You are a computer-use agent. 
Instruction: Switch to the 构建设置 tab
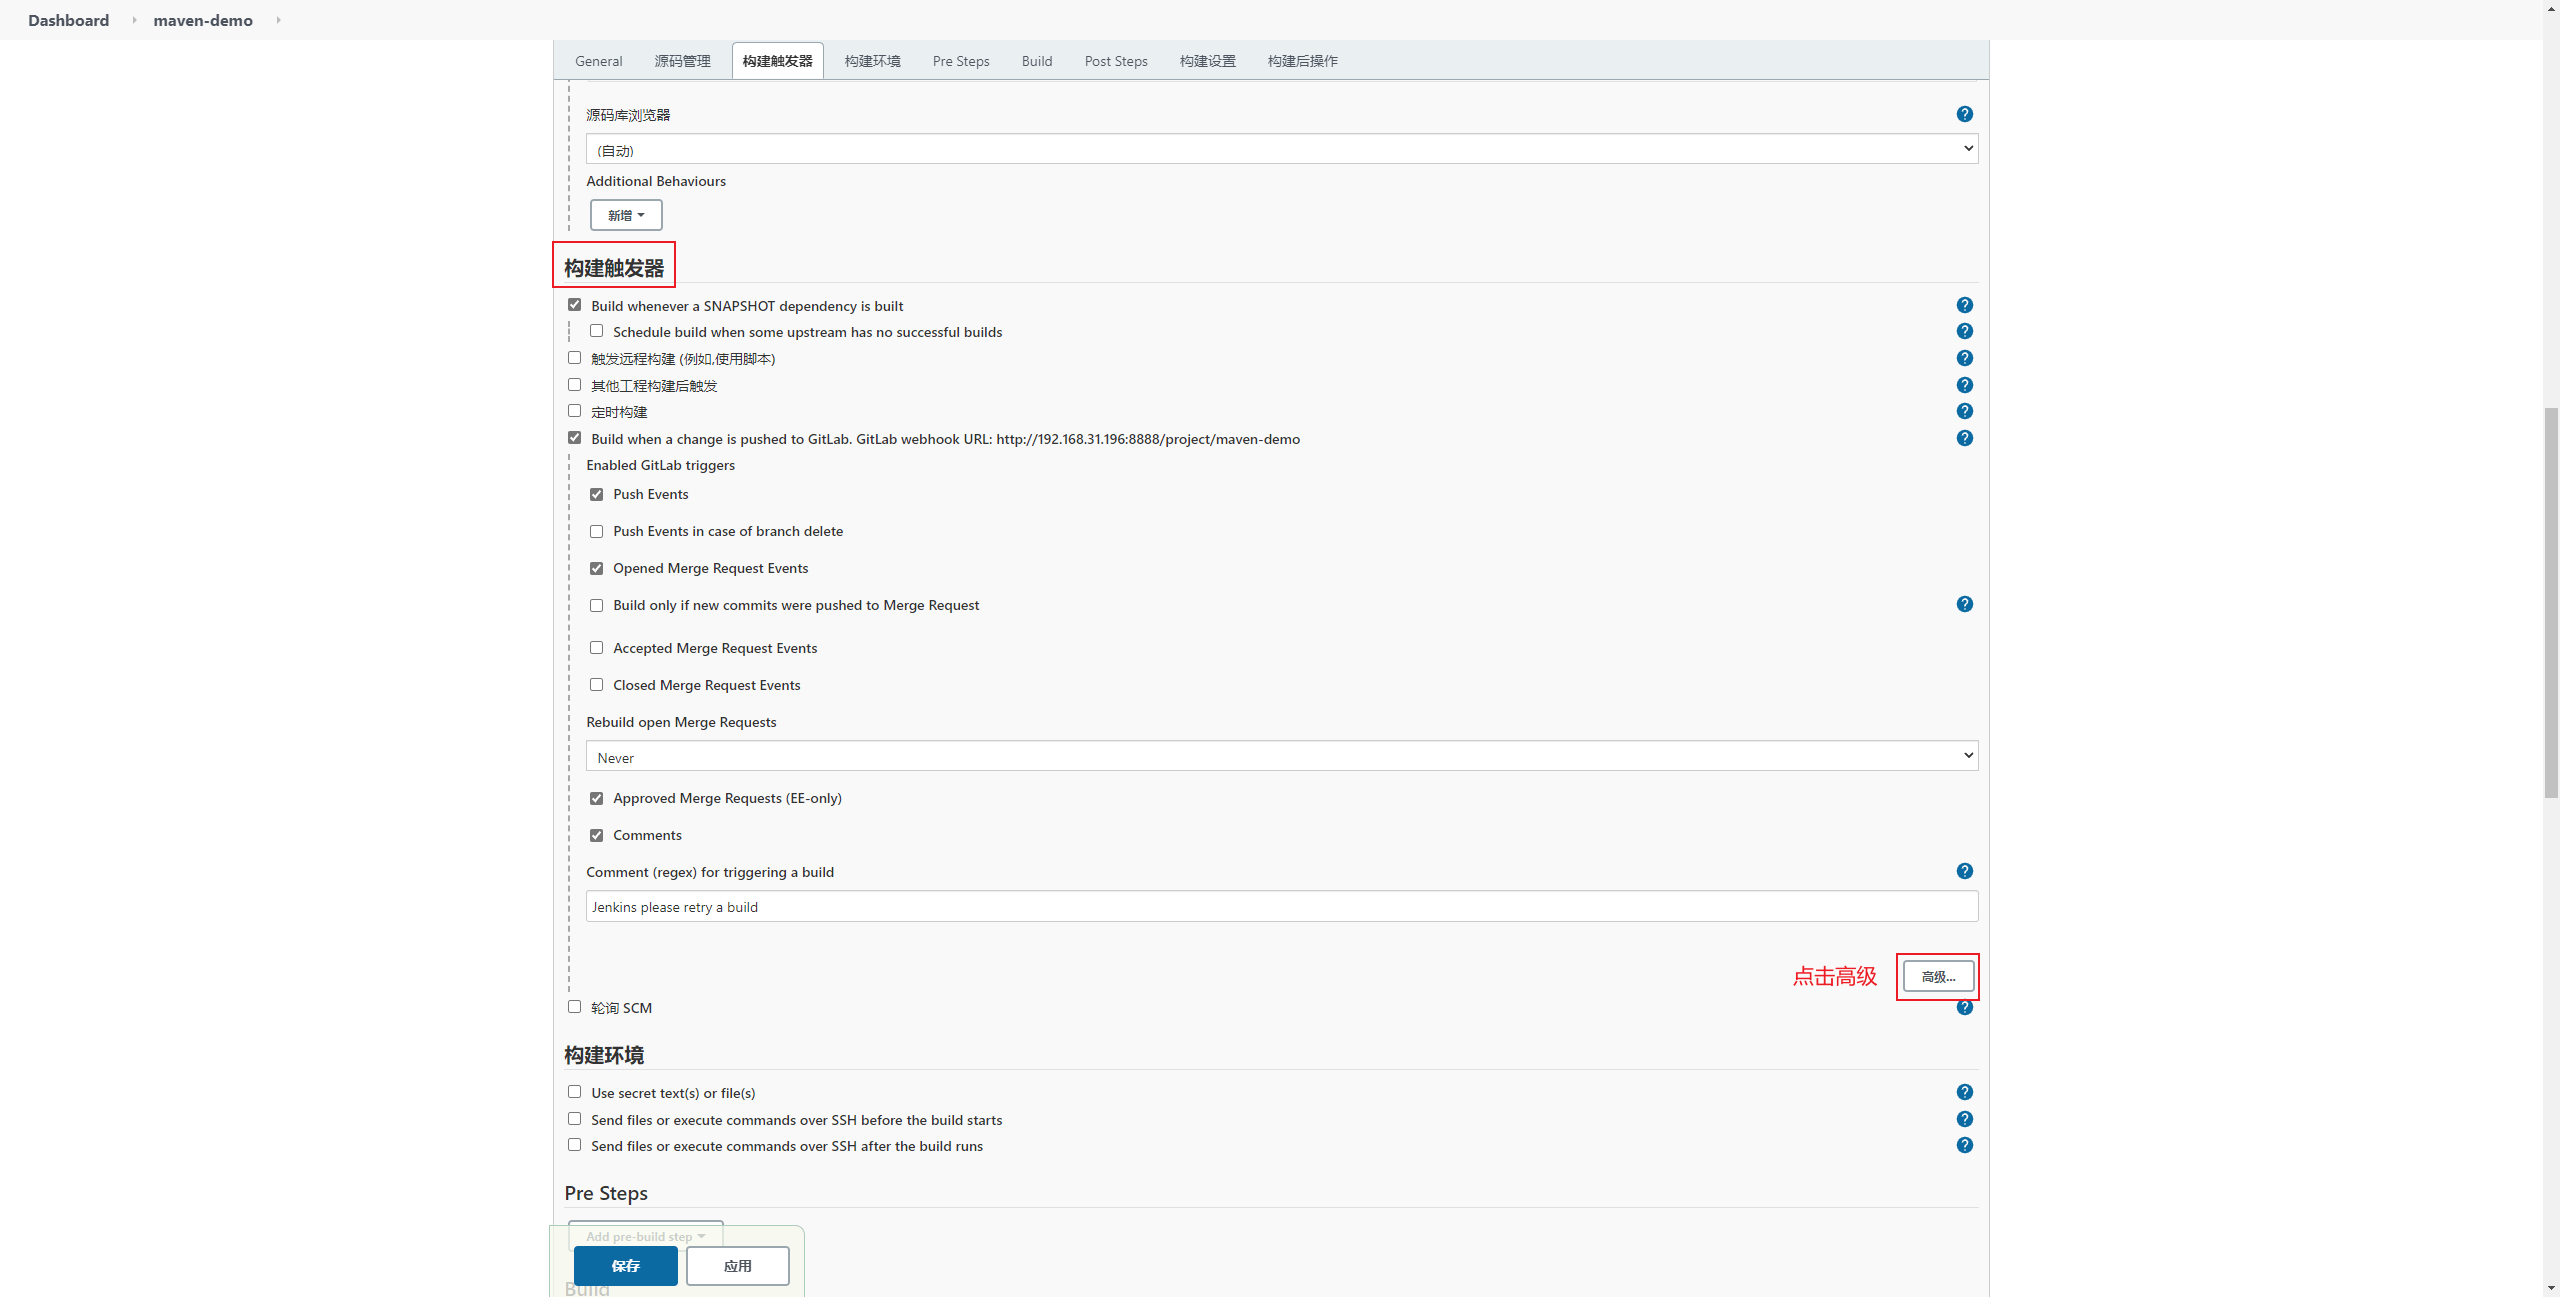click(x=1207, y=61)
